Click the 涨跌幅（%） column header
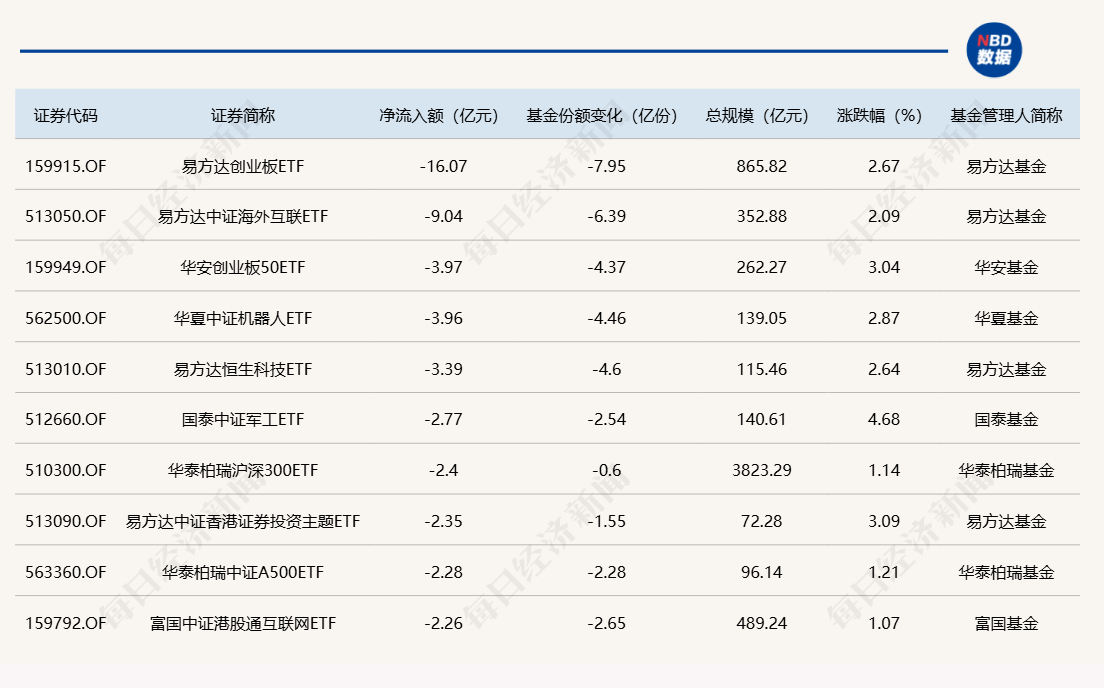The width and height of the screenshot is (1104, 688). (879, 115)
